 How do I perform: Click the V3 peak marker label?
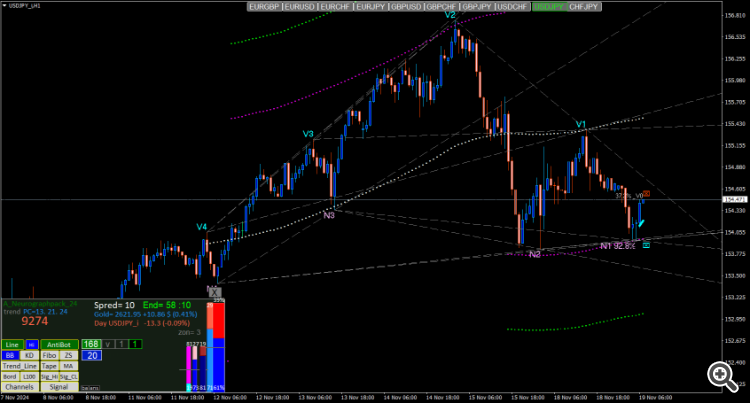(x=308, y=134)
